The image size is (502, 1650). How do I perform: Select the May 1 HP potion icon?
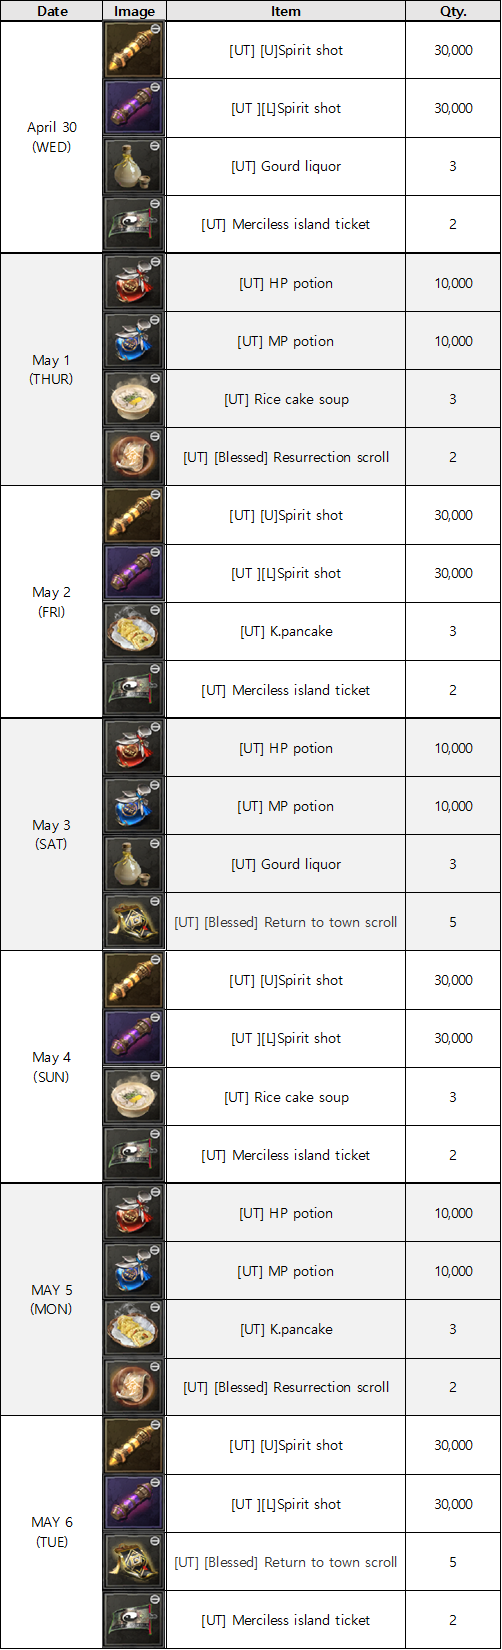pos(134,283)
